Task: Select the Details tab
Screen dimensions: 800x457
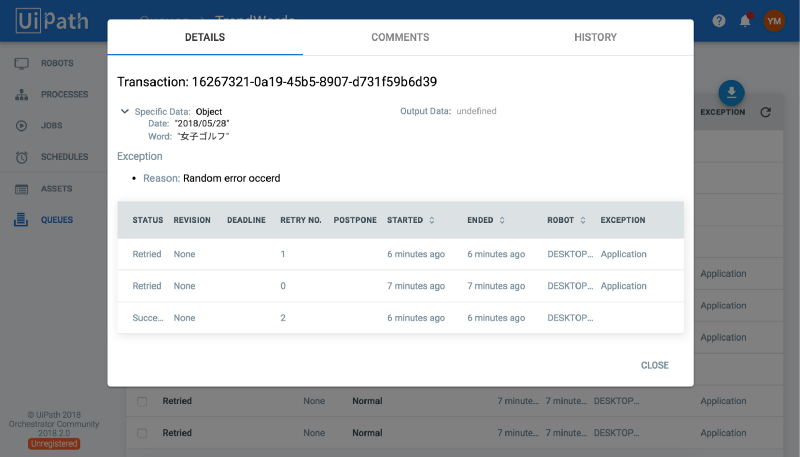Action: [205, 37]
